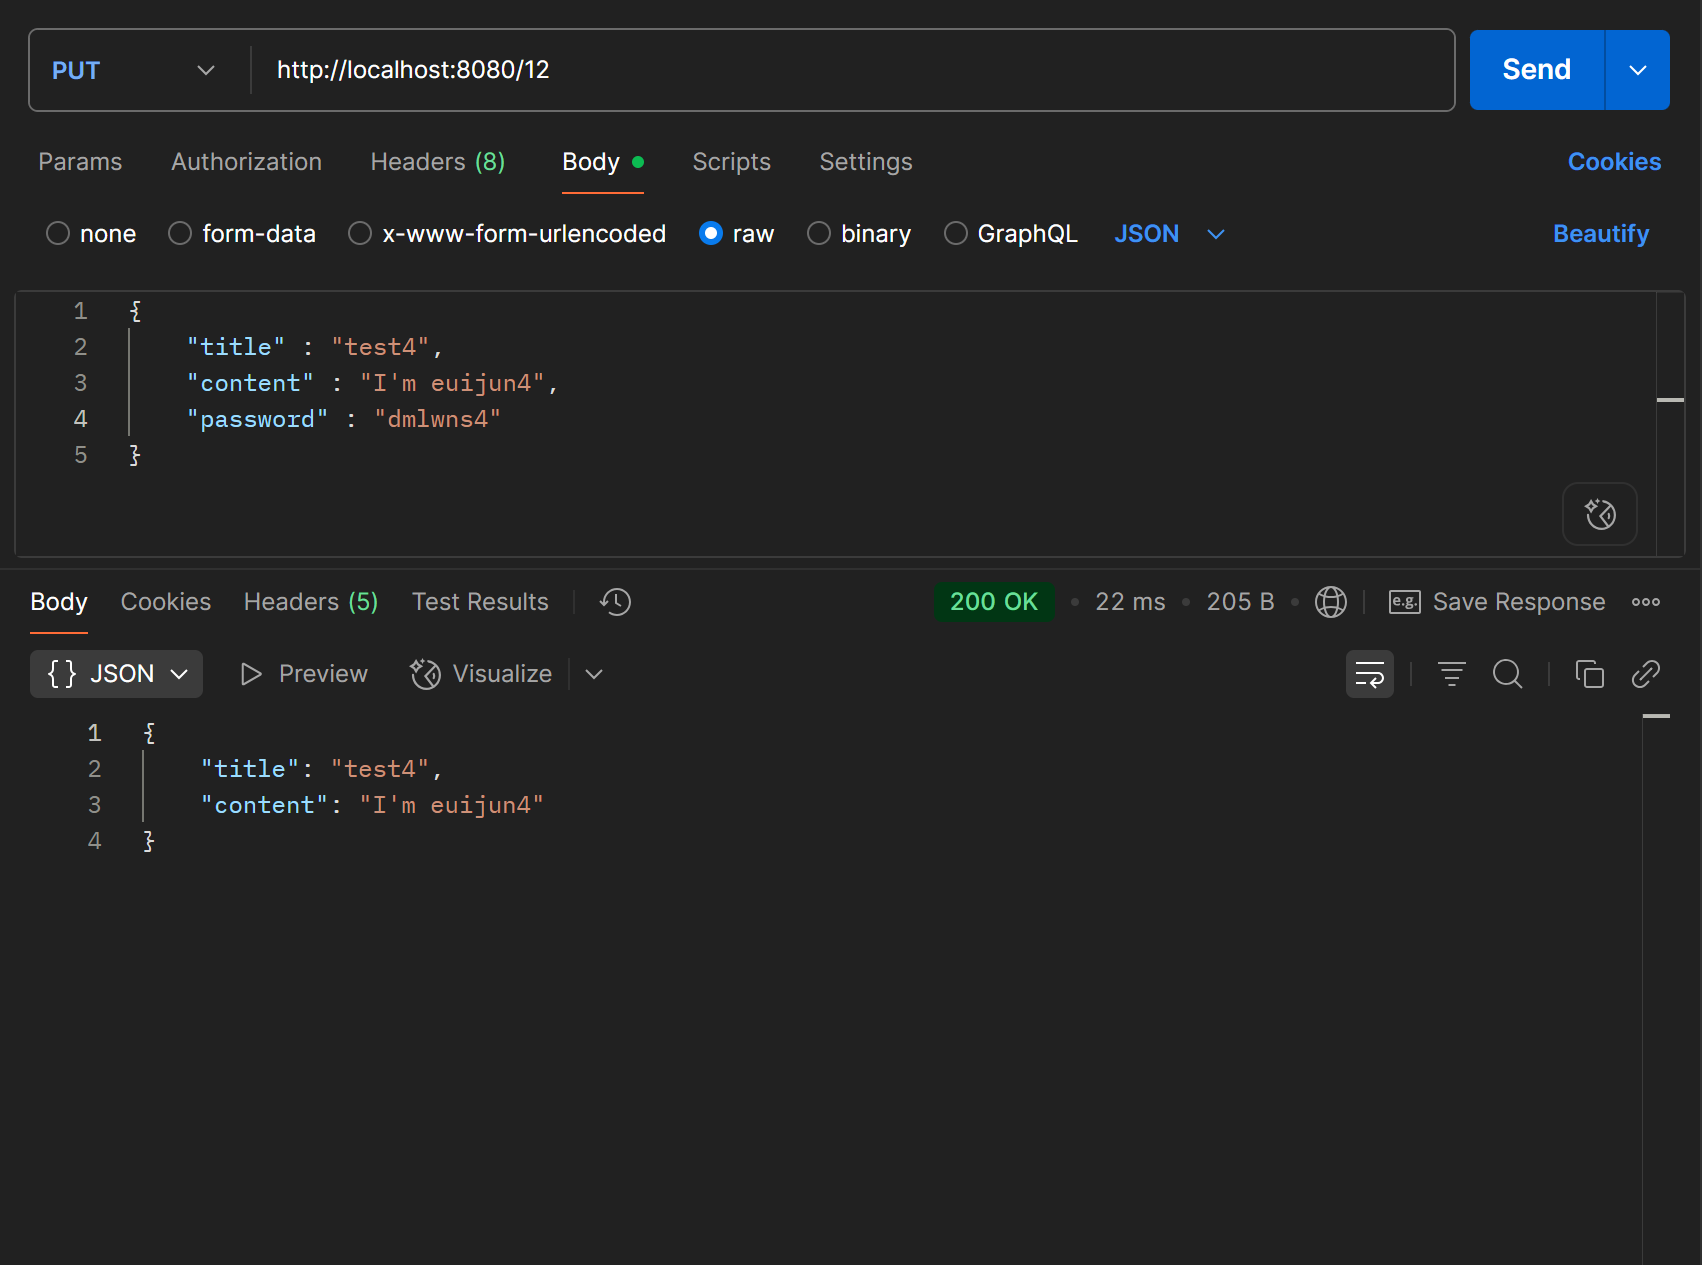Expand the Visualize options chevron
This screenshot has height=1265, width=1702.
click(594, 674)
